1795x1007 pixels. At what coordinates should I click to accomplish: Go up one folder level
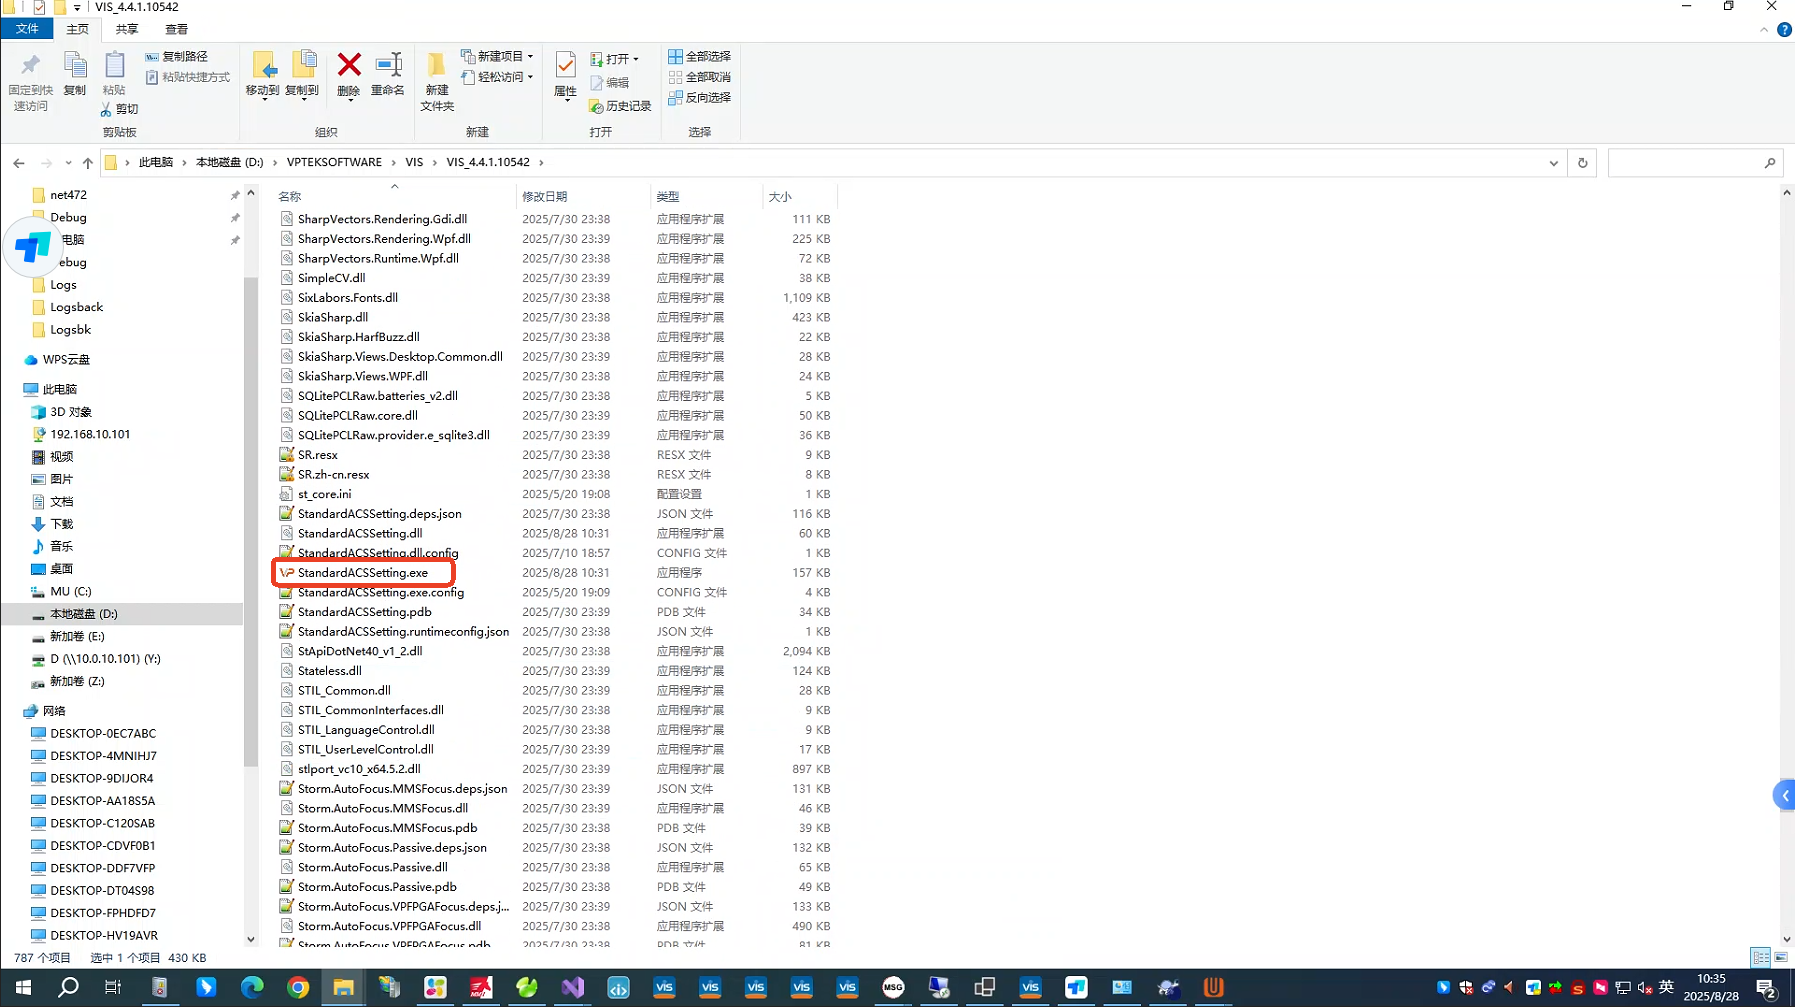[88, 163]
